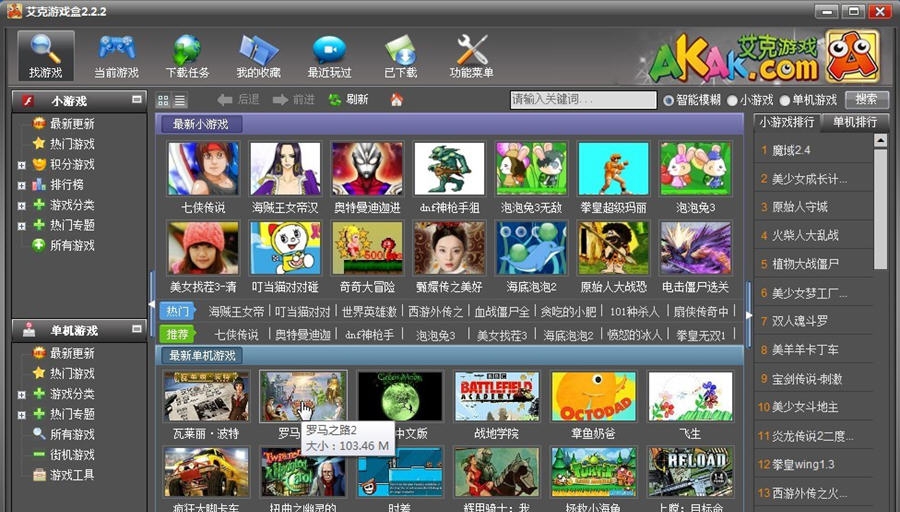The width and height of the screenshot is (900, 512).
Task: Click the 刷新 refresh button
Action: tap(348, 100)
